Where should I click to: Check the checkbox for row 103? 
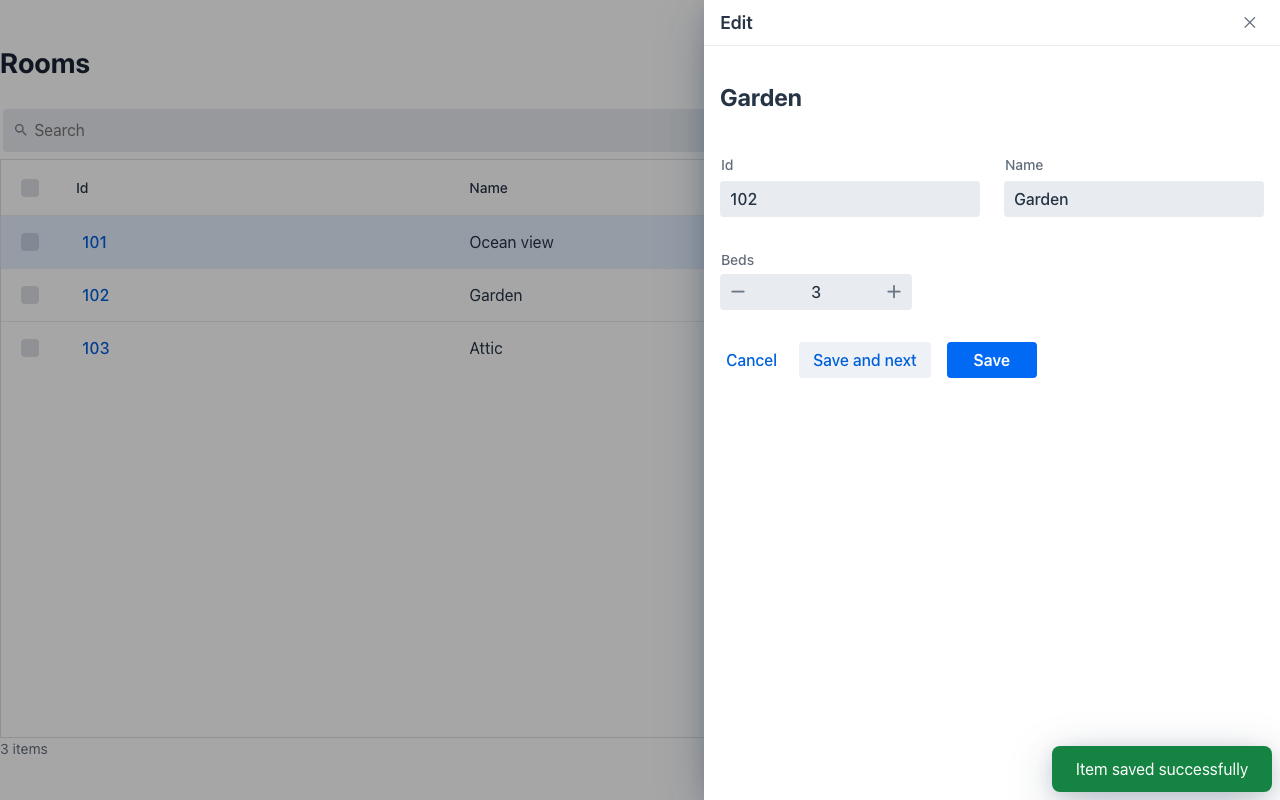[x=30, y=348]
